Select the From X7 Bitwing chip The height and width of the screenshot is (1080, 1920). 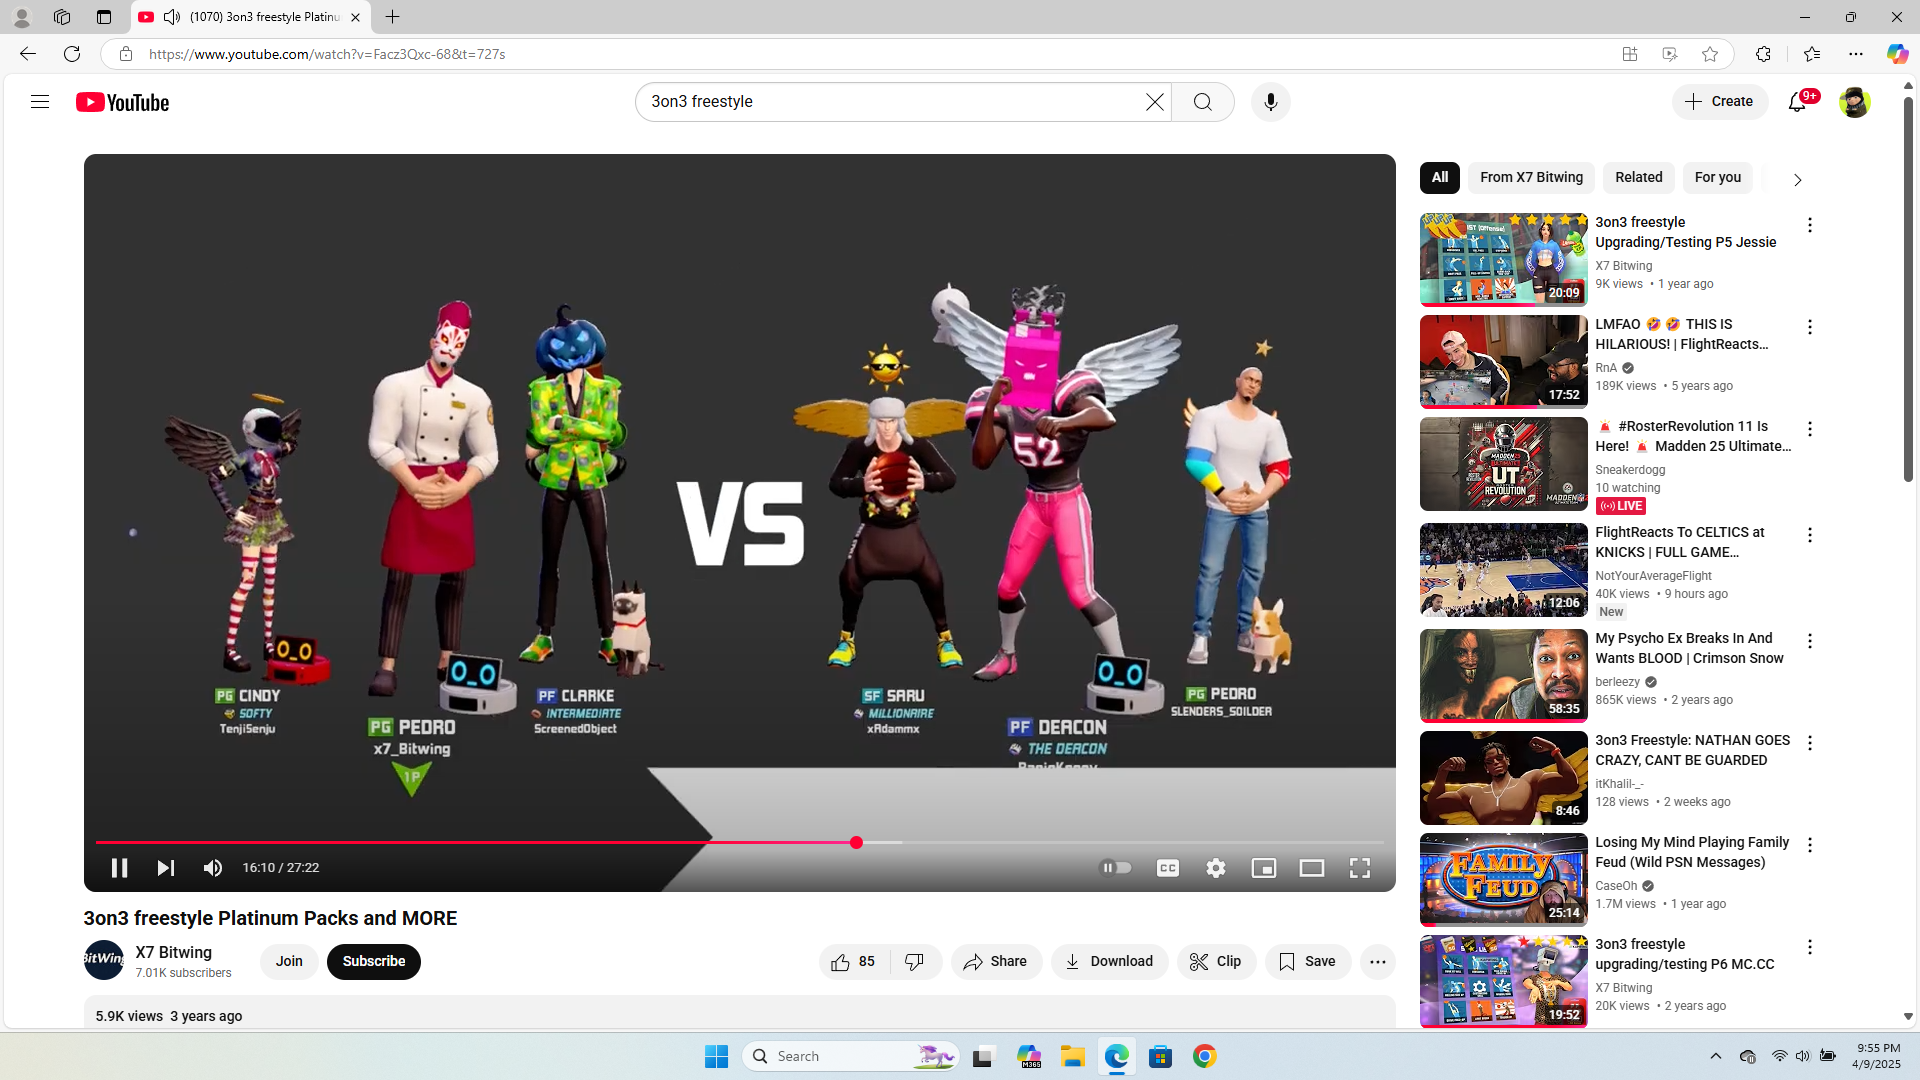(1532, 178)
